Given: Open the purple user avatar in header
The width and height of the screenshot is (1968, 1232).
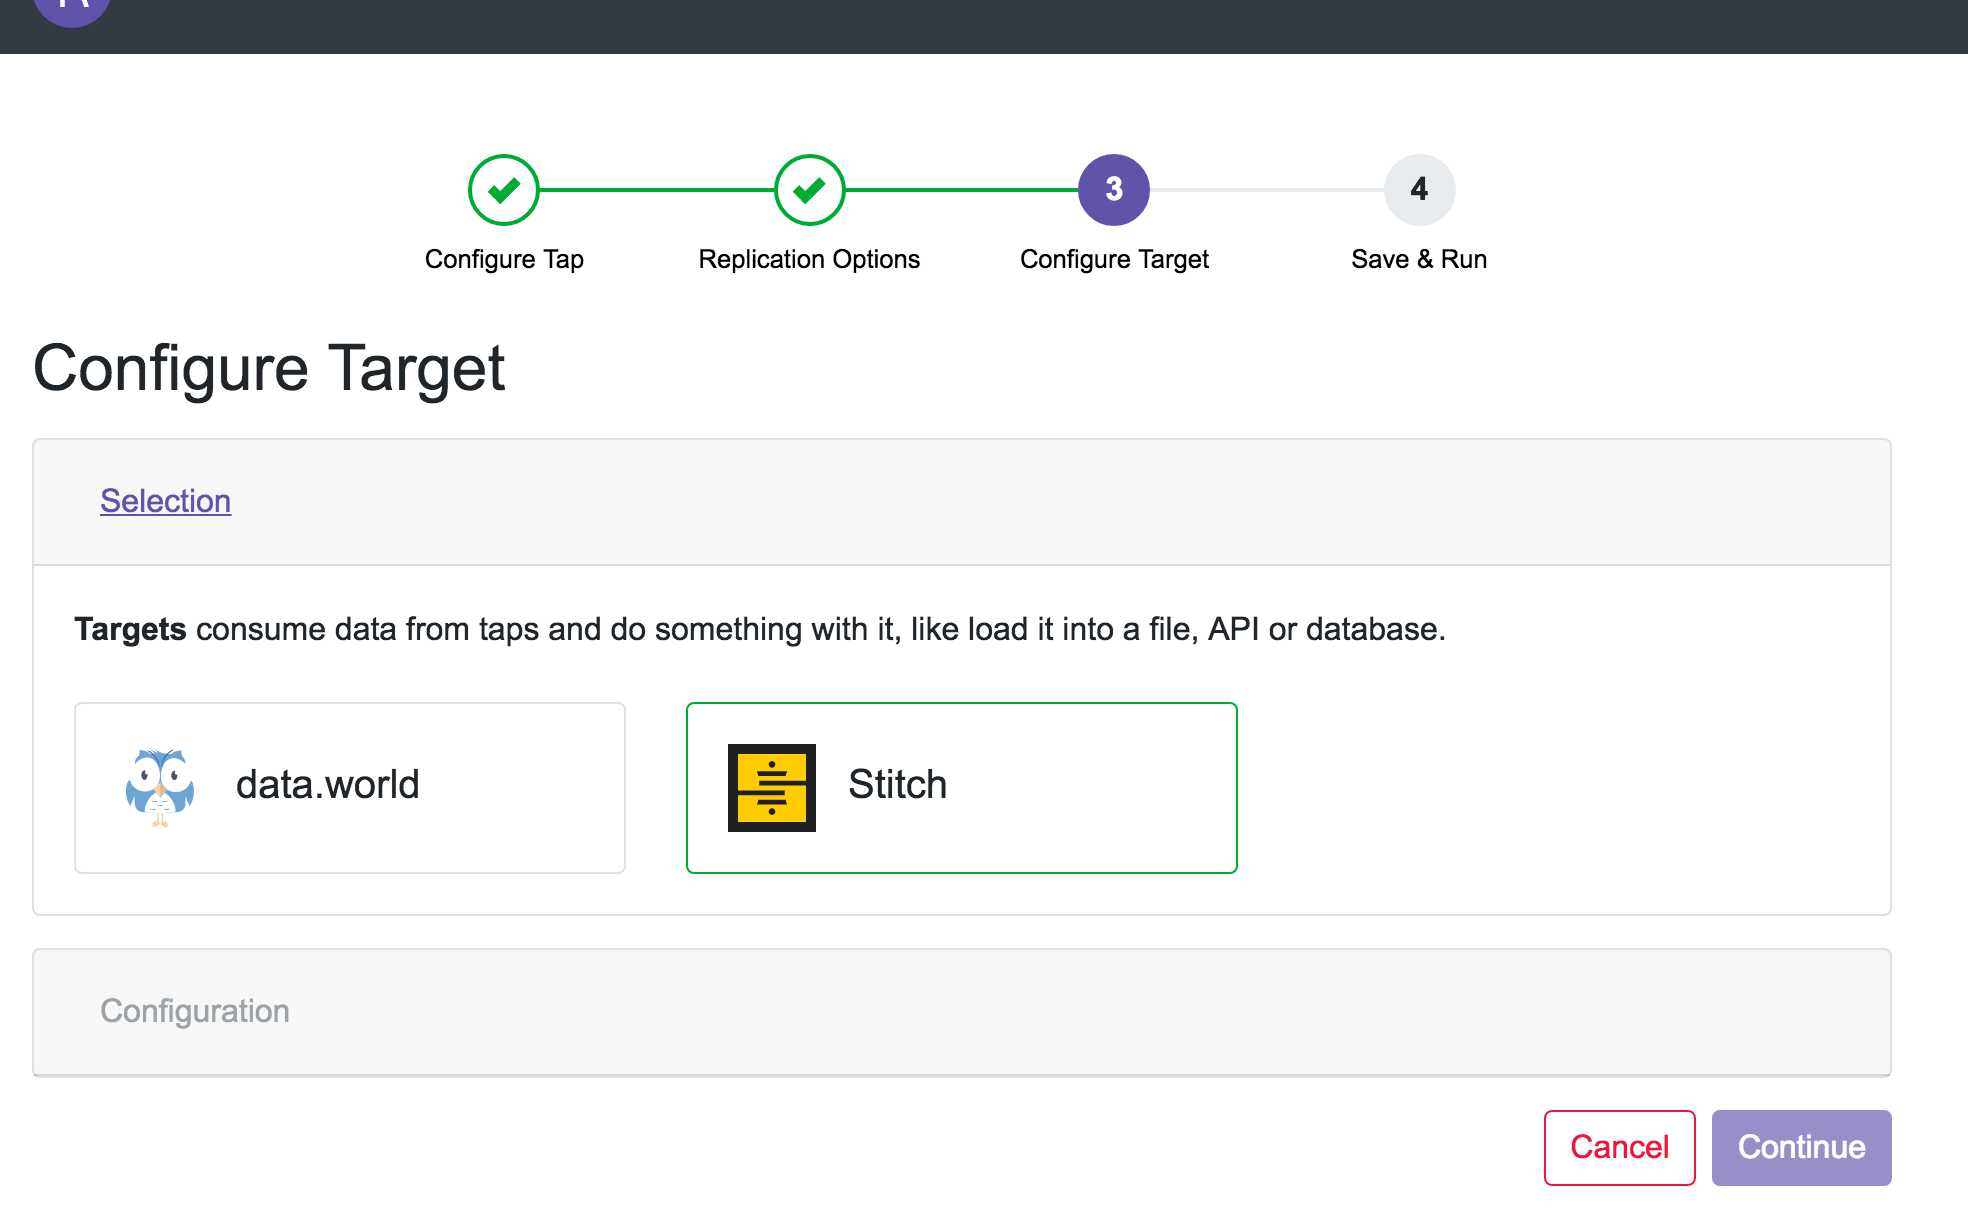Looking at the screenshot, I should coord(72,10).
